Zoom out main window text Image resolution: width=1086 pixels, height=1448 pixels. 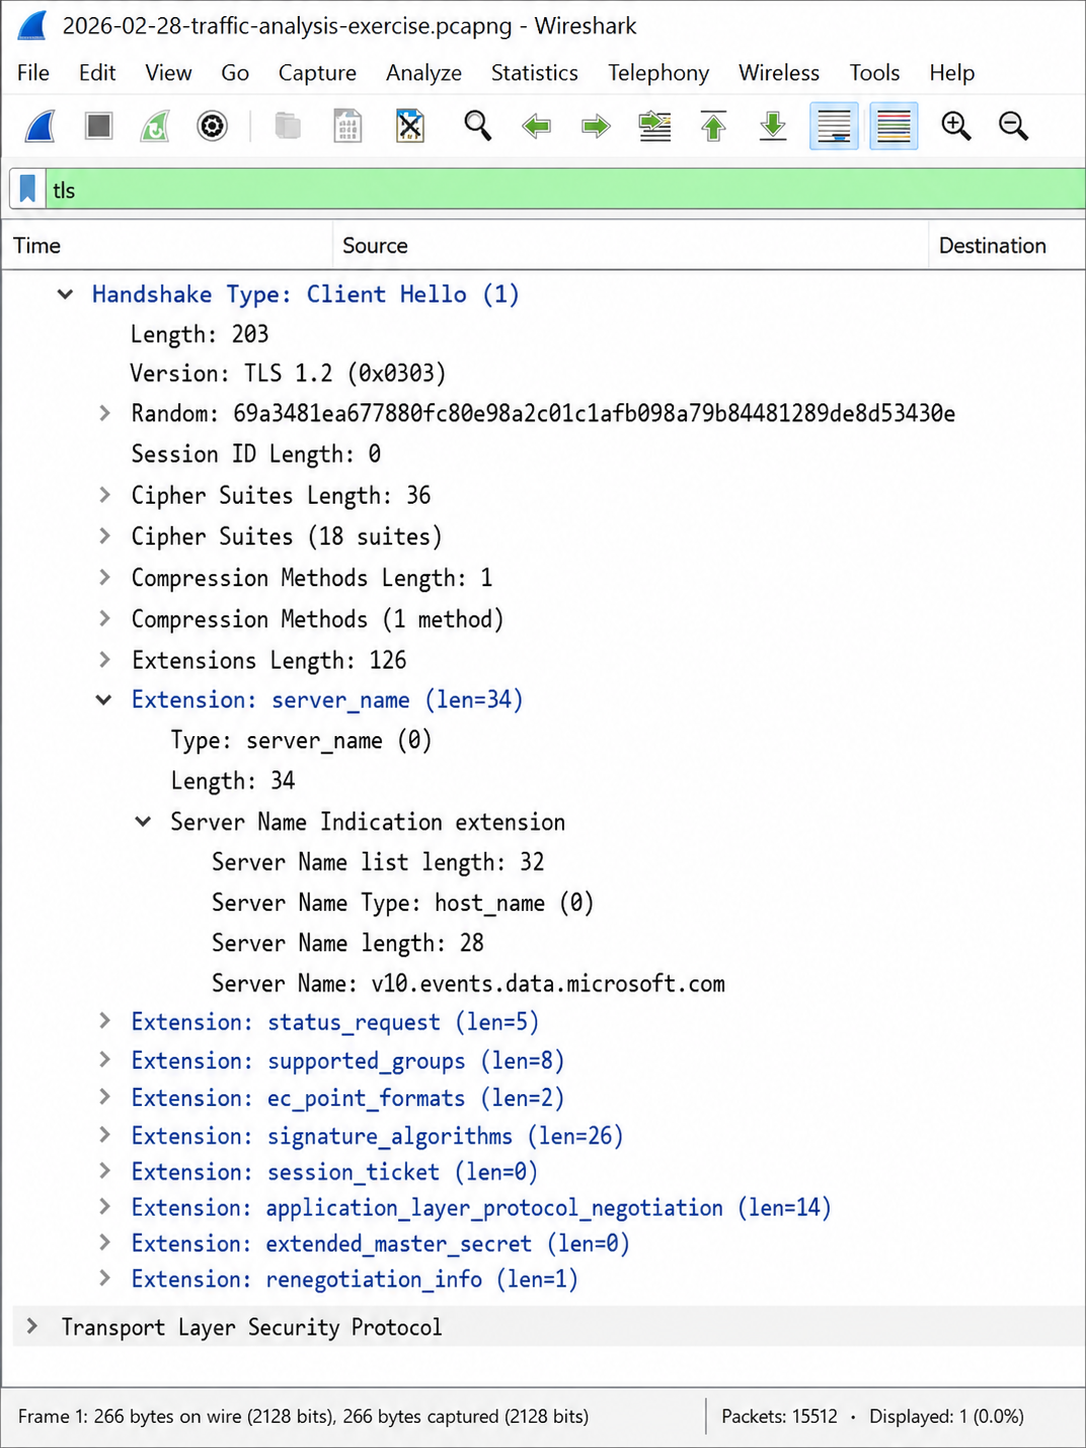point(1013,126)
